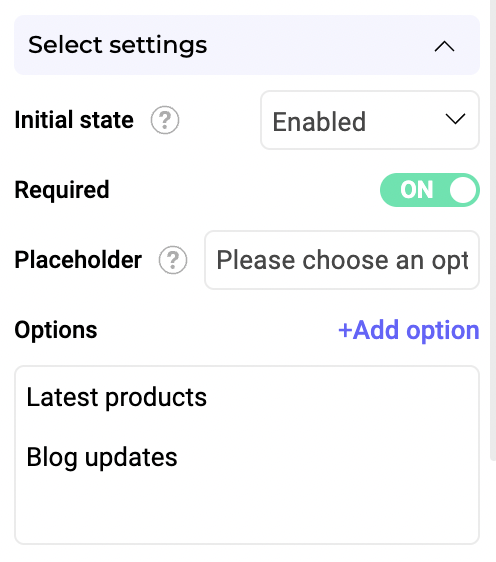Click the white knob of Required switch
Screen dimensions: 496x562
click(x=463, y=190)
